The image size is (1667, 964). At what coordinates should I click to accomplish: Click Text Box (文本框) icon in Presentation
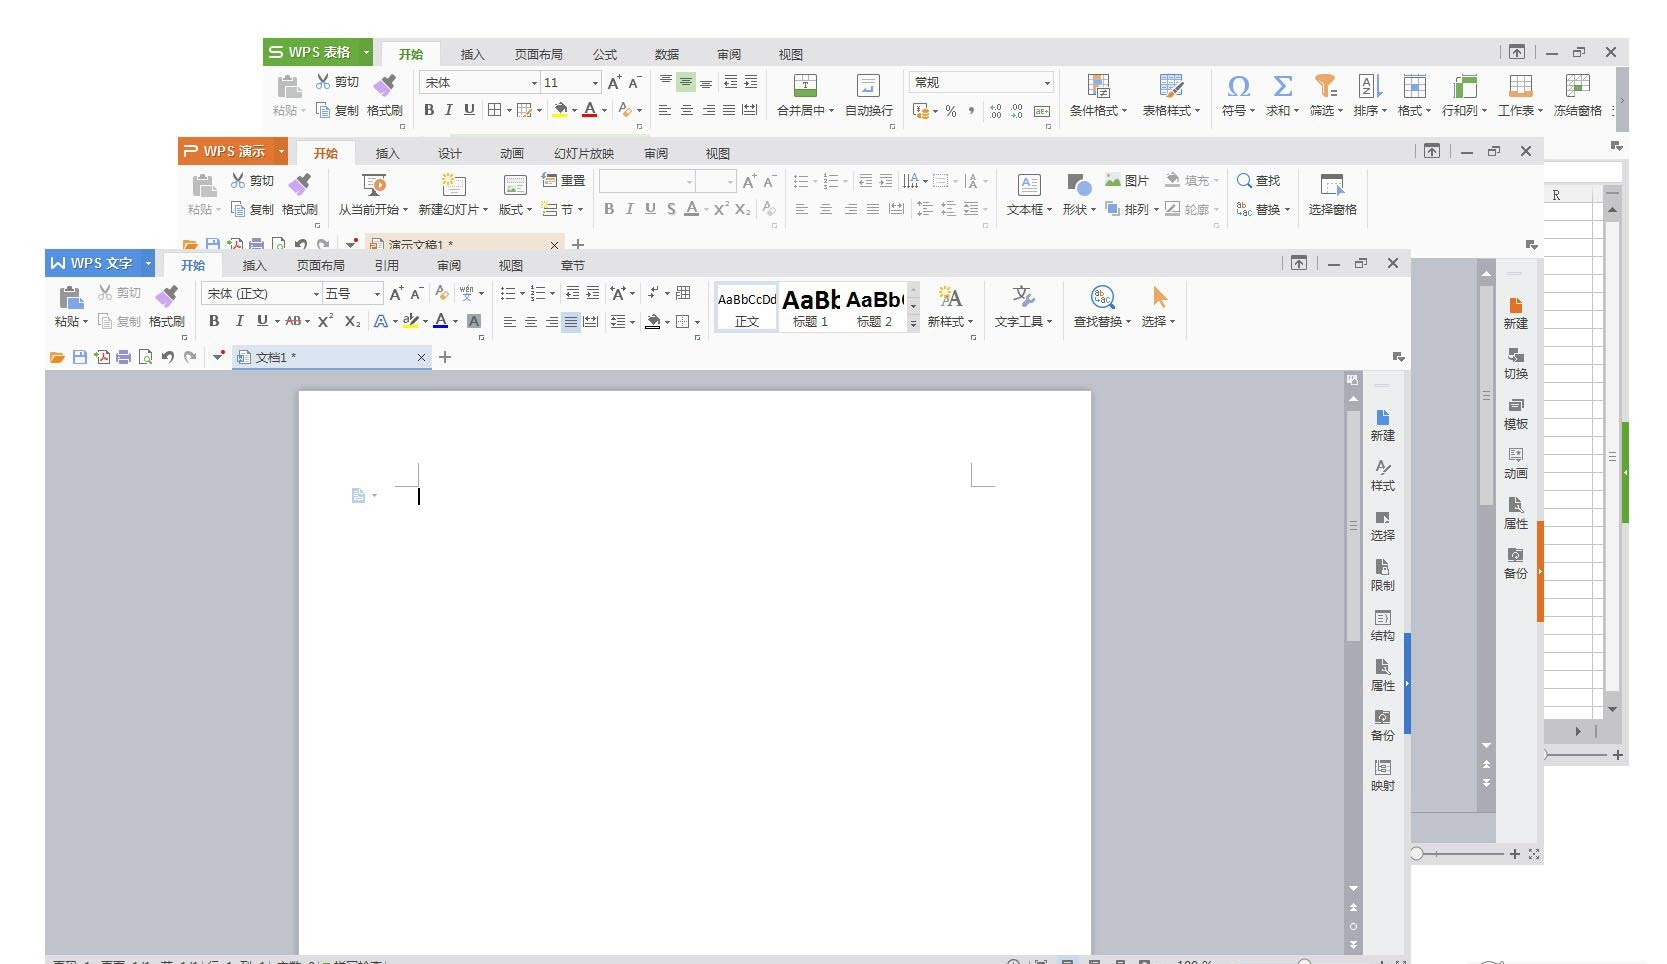(1029, 185)
